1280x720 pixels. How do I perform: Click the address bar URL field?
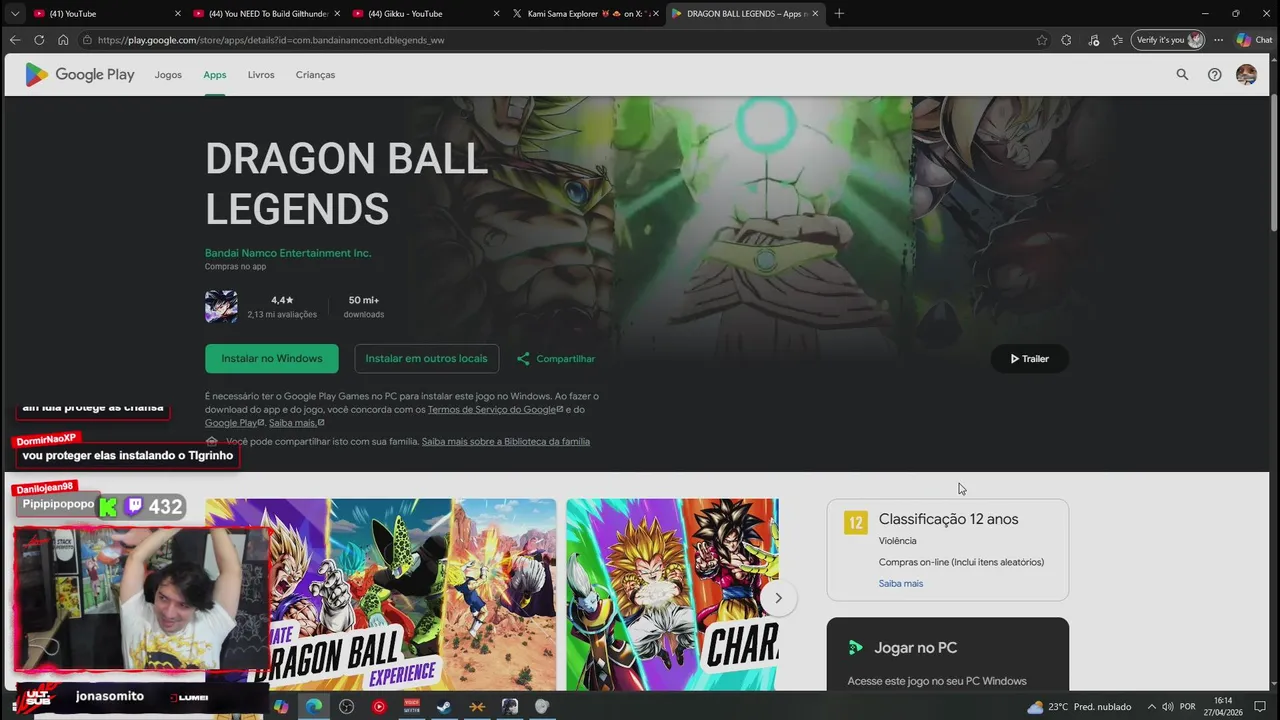click(x=560, y=40)
